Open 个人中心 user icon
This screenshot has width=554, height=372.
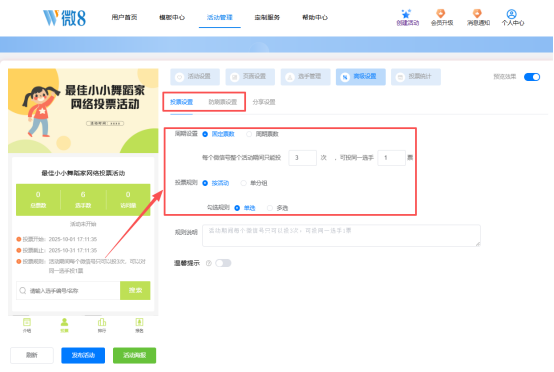512,14
